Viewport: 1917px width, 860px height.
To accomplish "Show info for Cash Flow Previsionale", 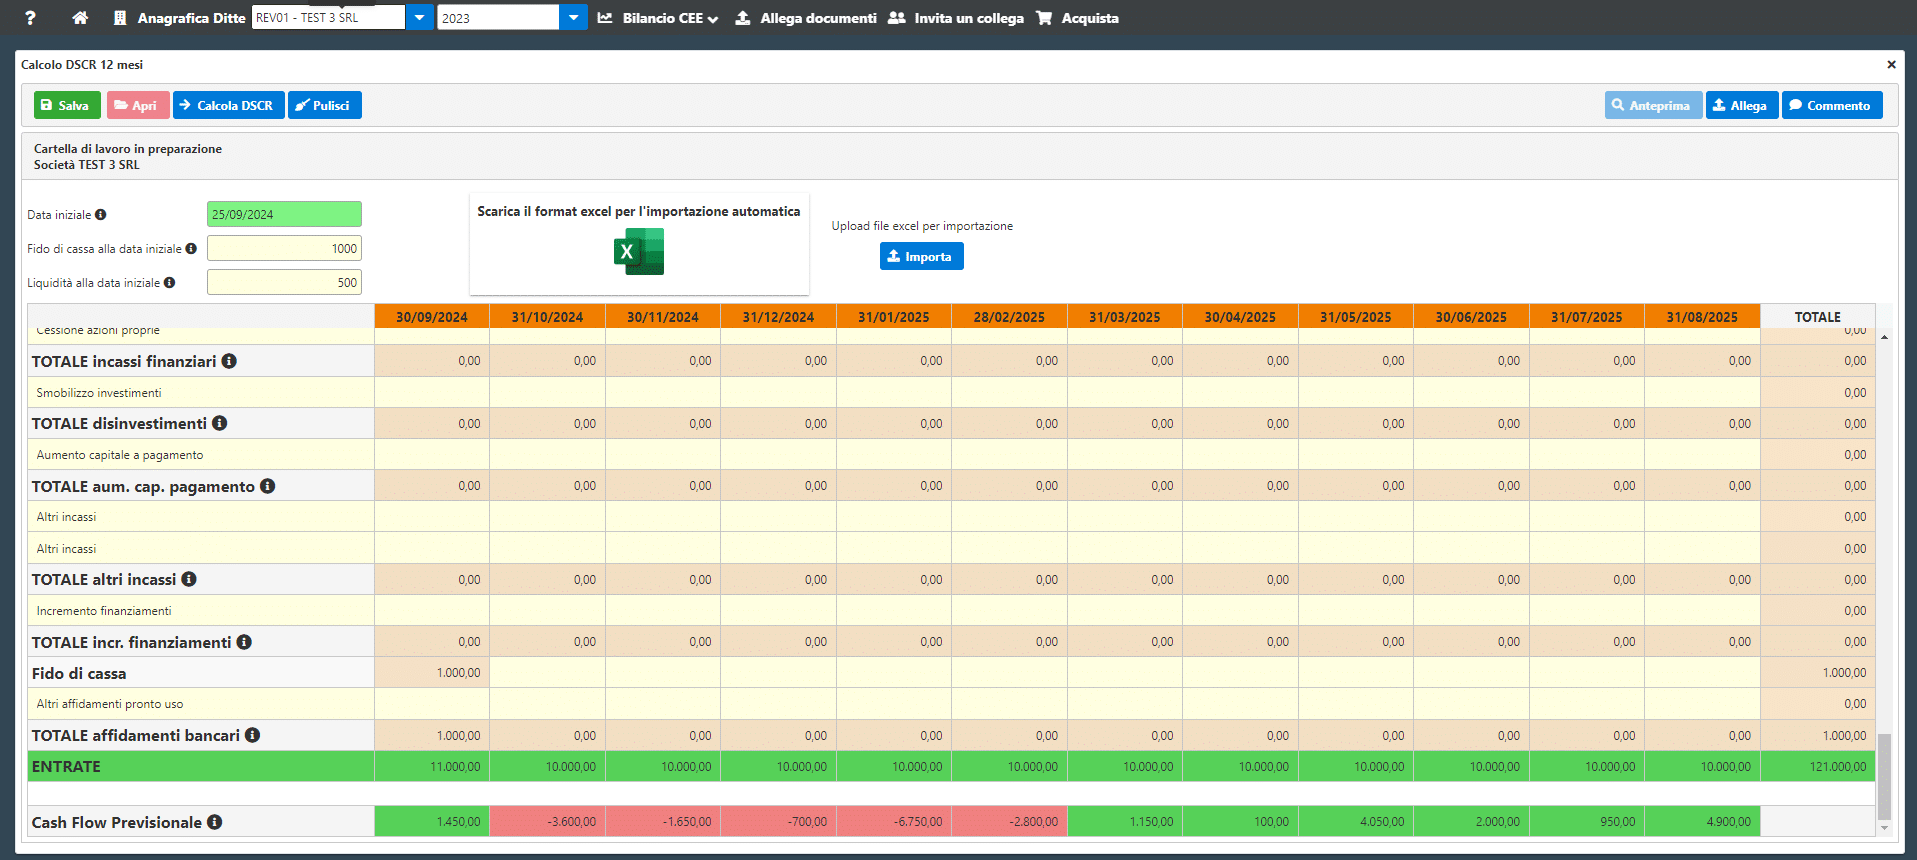I will pos(215,822).
